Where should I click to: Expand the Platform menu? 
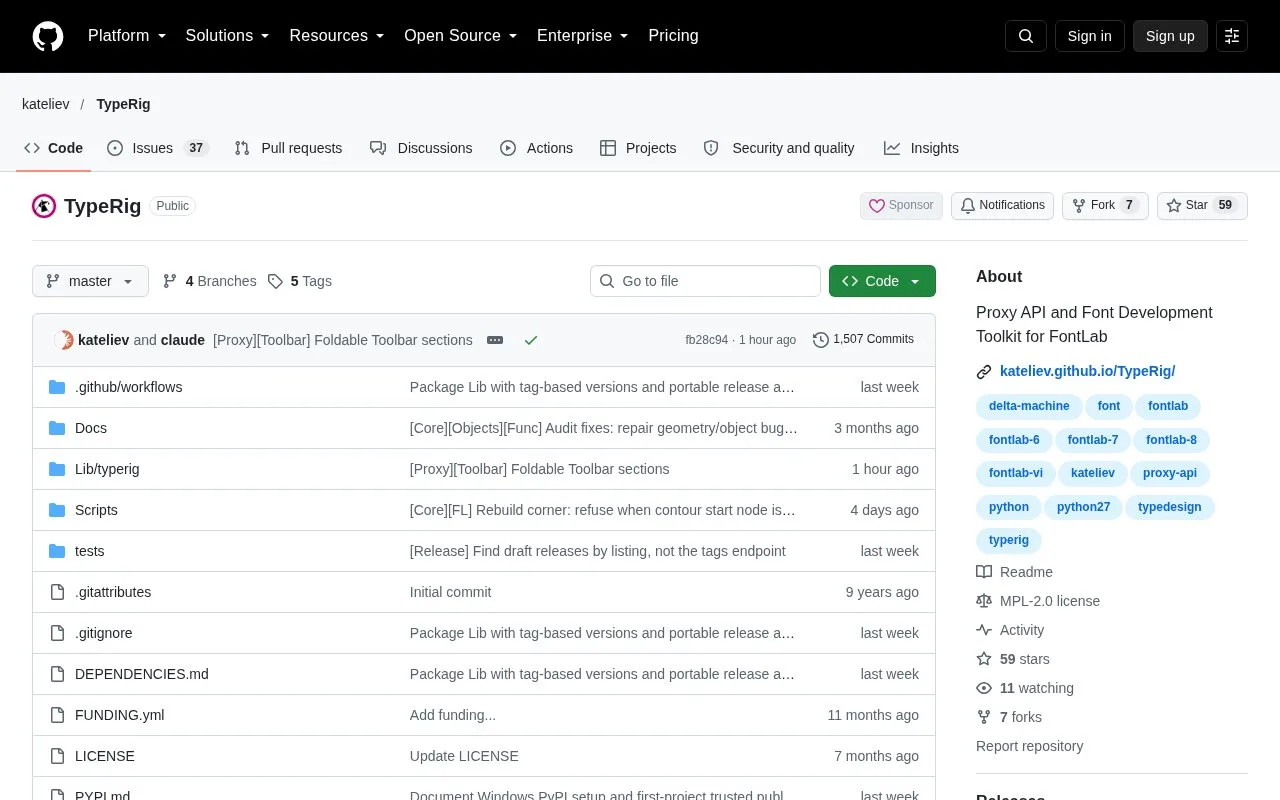tap(127, 36)
